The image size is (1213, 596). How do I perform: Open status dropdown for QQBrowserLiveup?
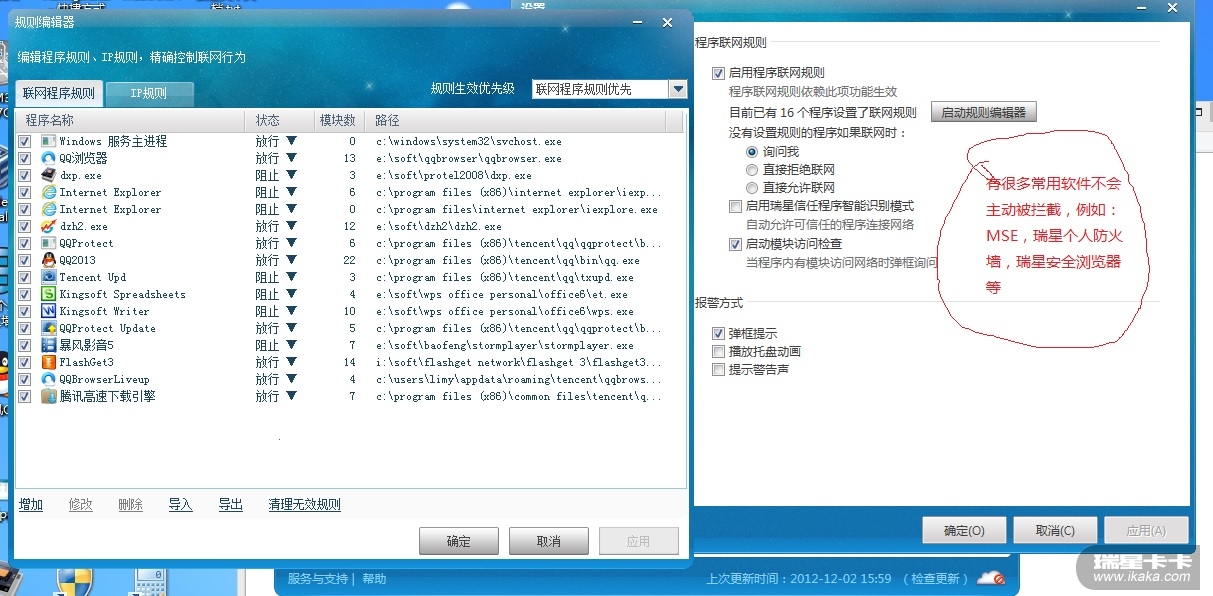[x=291, y=379]
